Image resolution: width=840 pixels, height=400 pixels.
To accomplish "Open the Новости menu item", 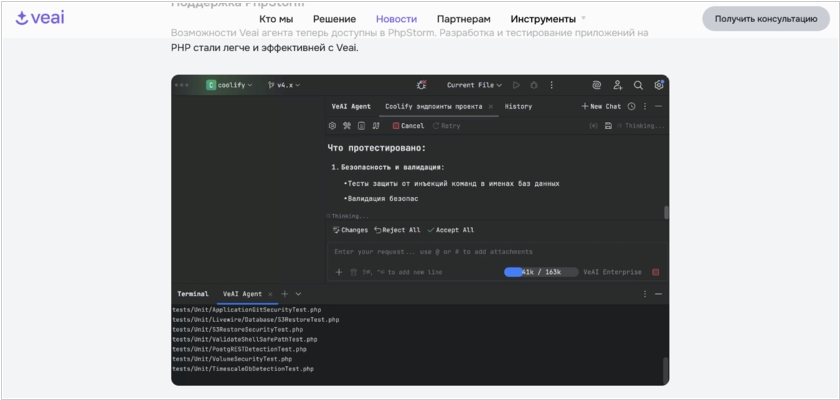I will 396,19.
